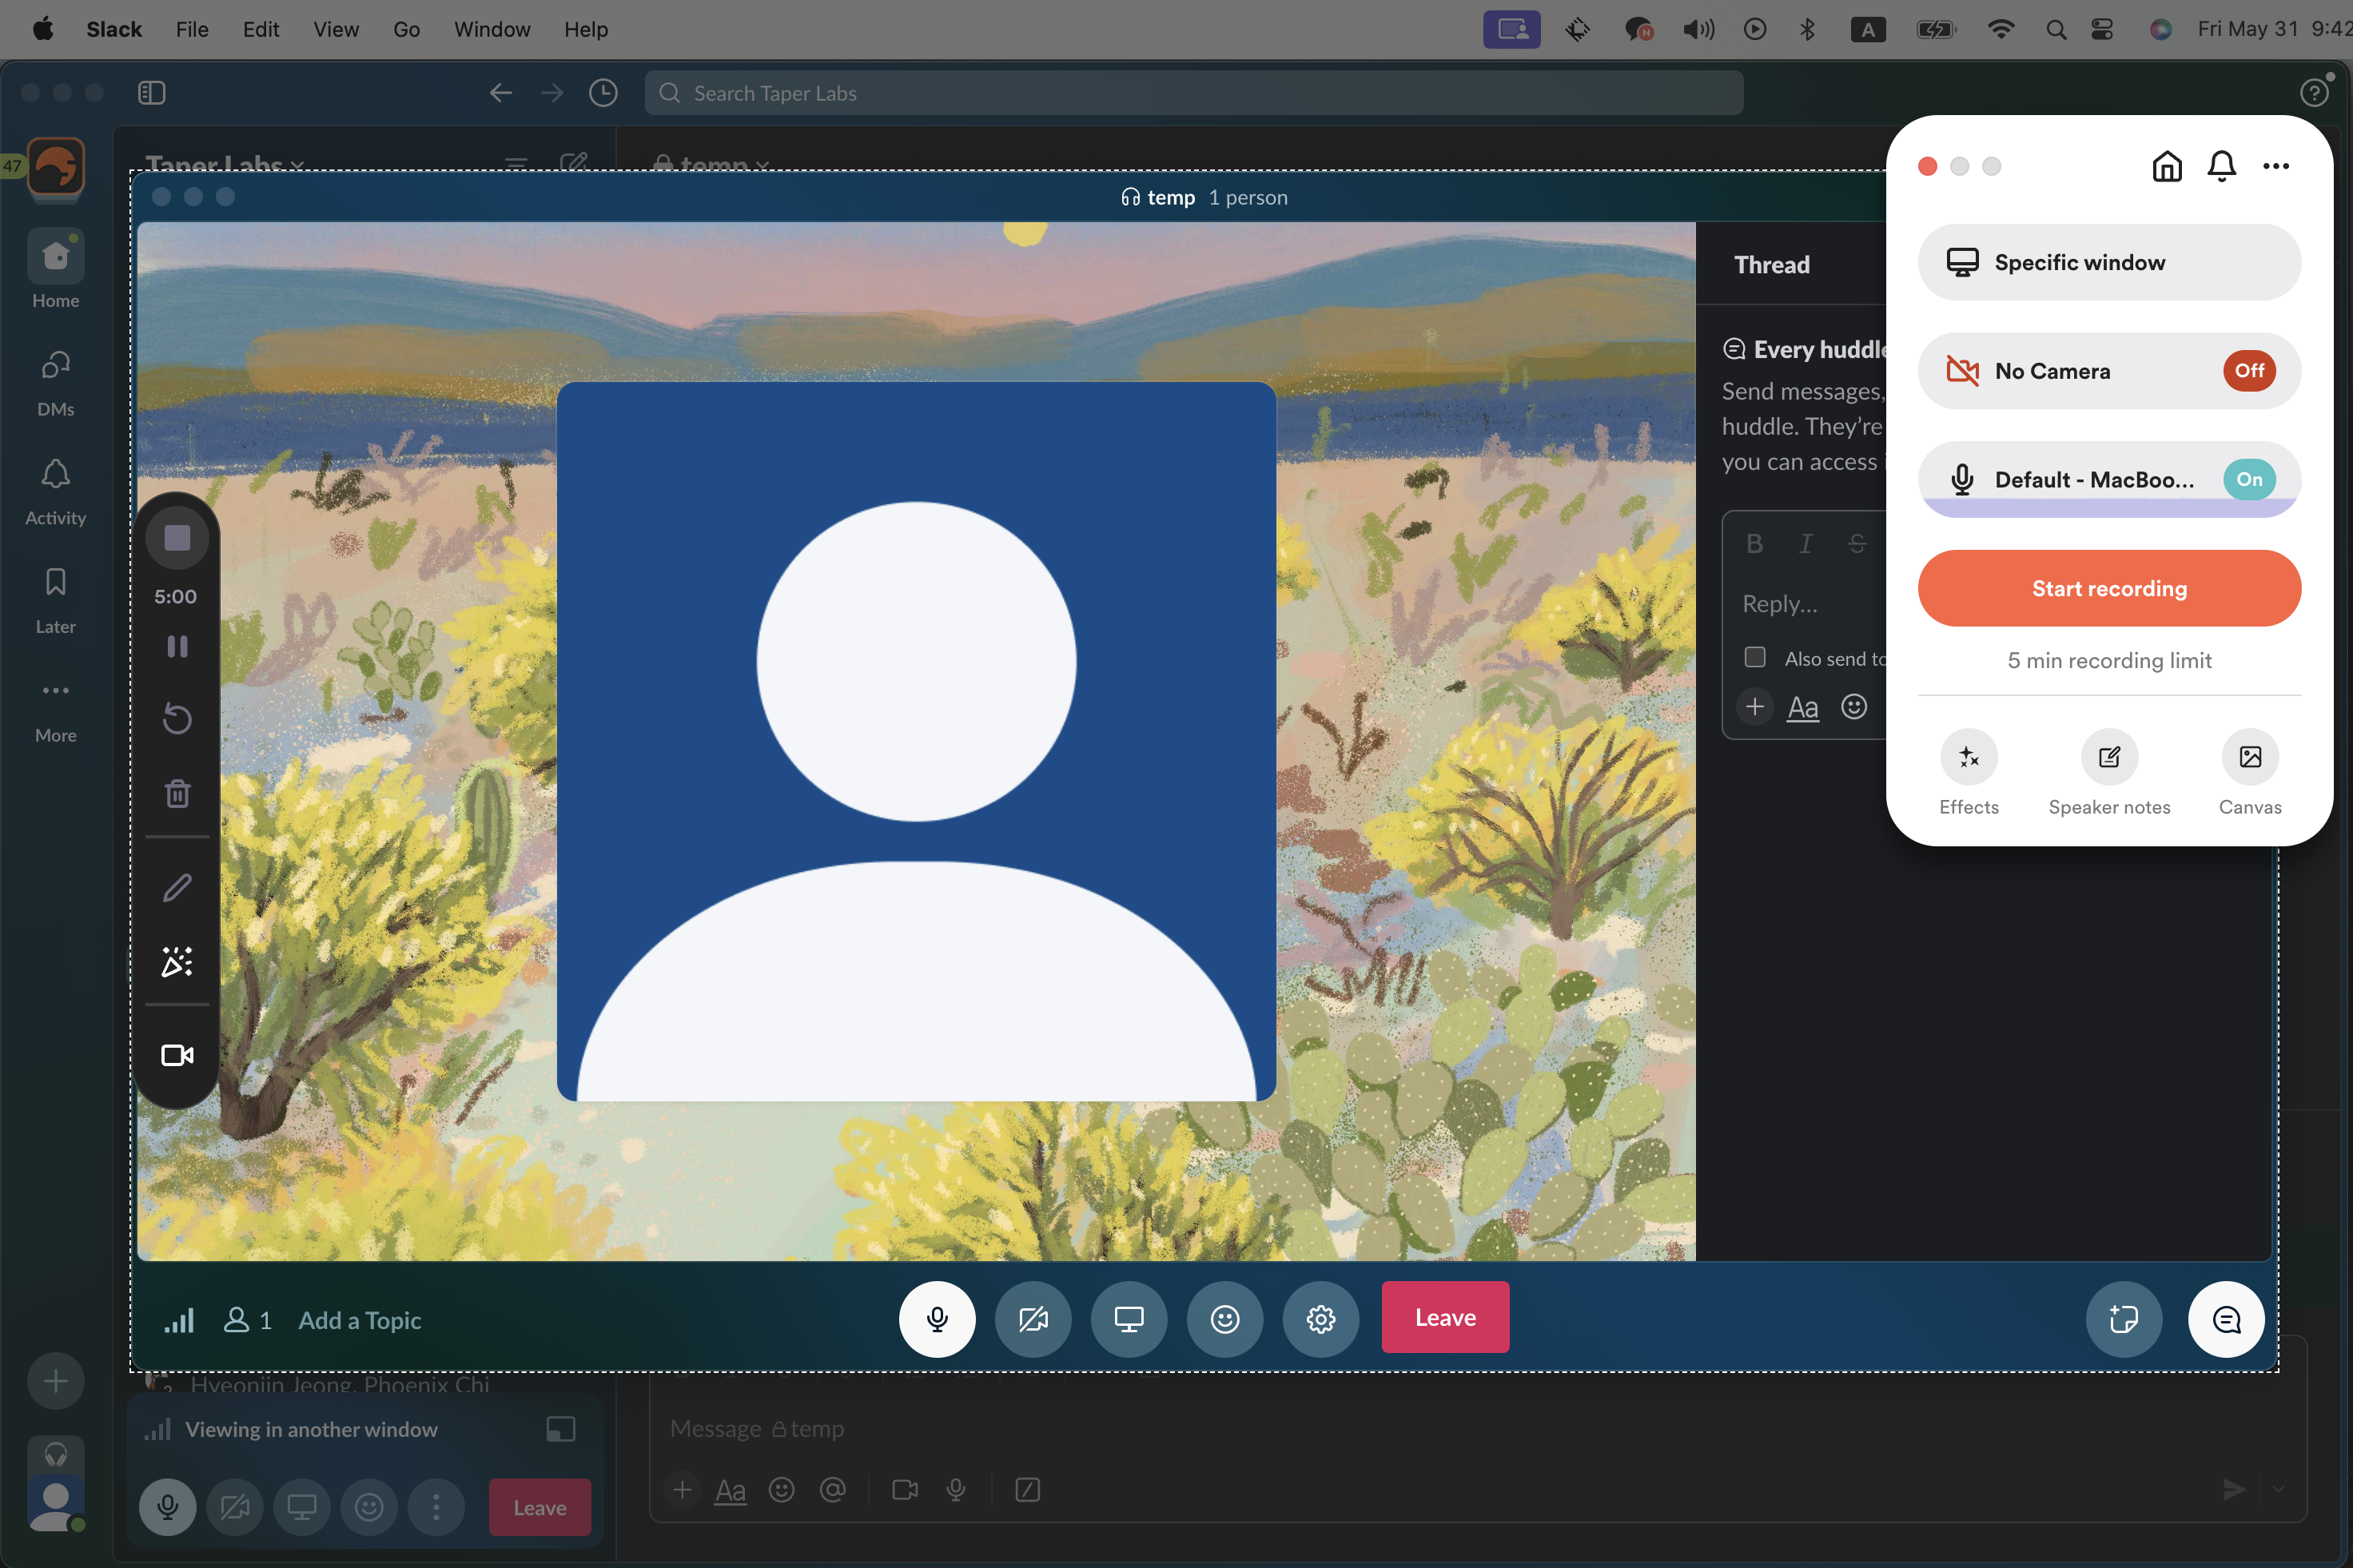Open send options next to send arrow
The height and width of the screenshot is (1568, 2353).
pos(2278,1489)
